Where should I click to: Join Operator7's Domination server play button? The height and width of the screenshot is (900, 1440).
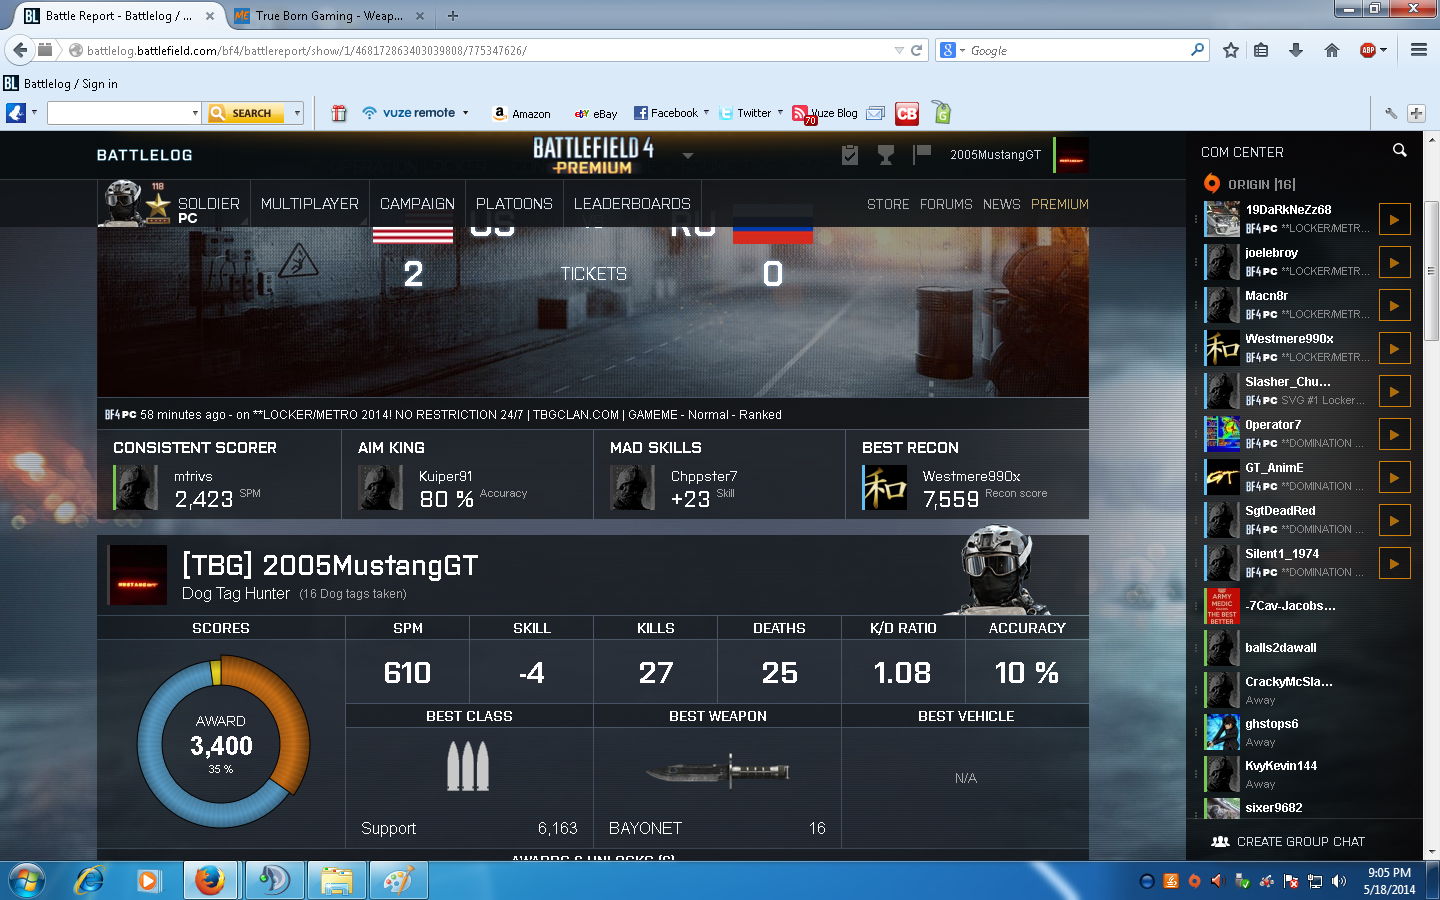point(1395,434)
